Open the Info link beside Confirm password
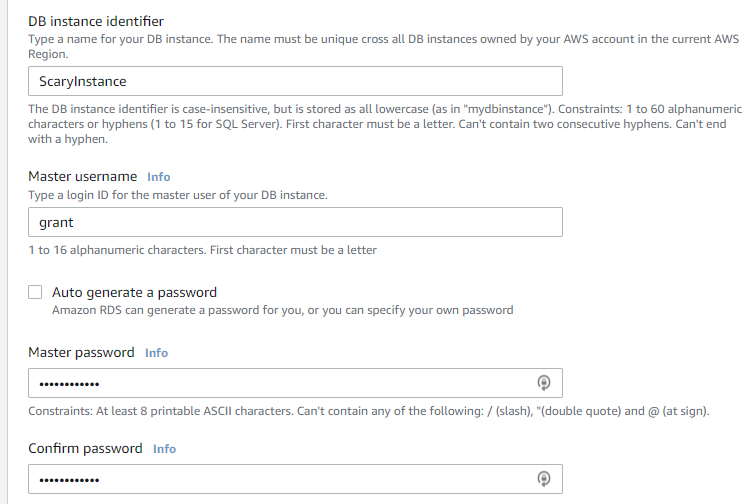The height and width of the screenshot is (504, 749). pos(164,449)
